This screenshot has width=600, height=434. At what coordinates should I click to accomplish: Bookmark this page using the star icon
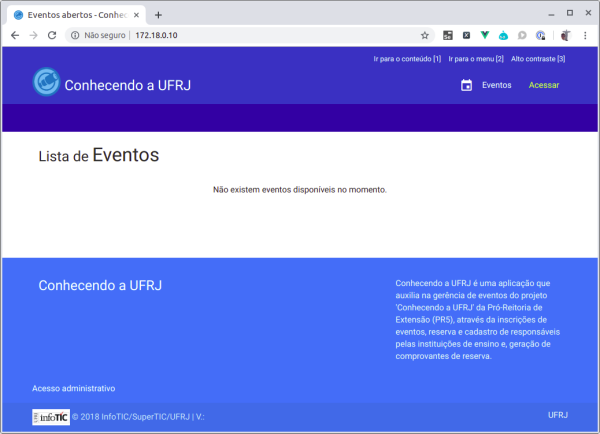click(425, 36)
